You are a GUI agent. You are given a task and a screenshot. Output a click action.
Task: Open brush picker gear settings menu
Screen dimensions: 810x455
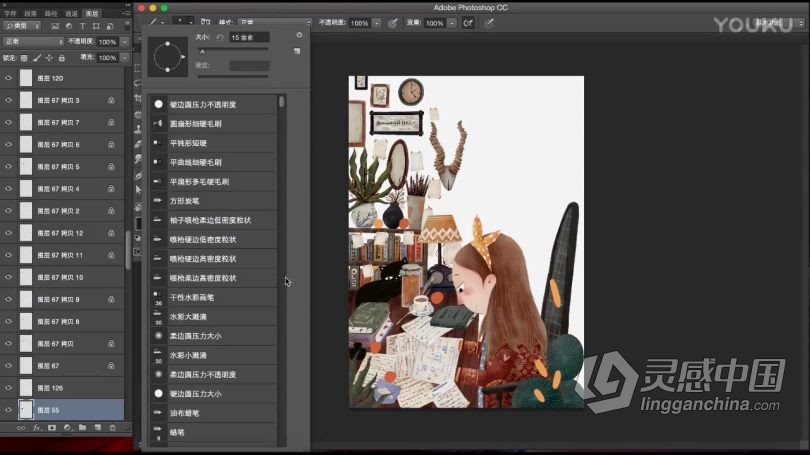coord(299,35)
